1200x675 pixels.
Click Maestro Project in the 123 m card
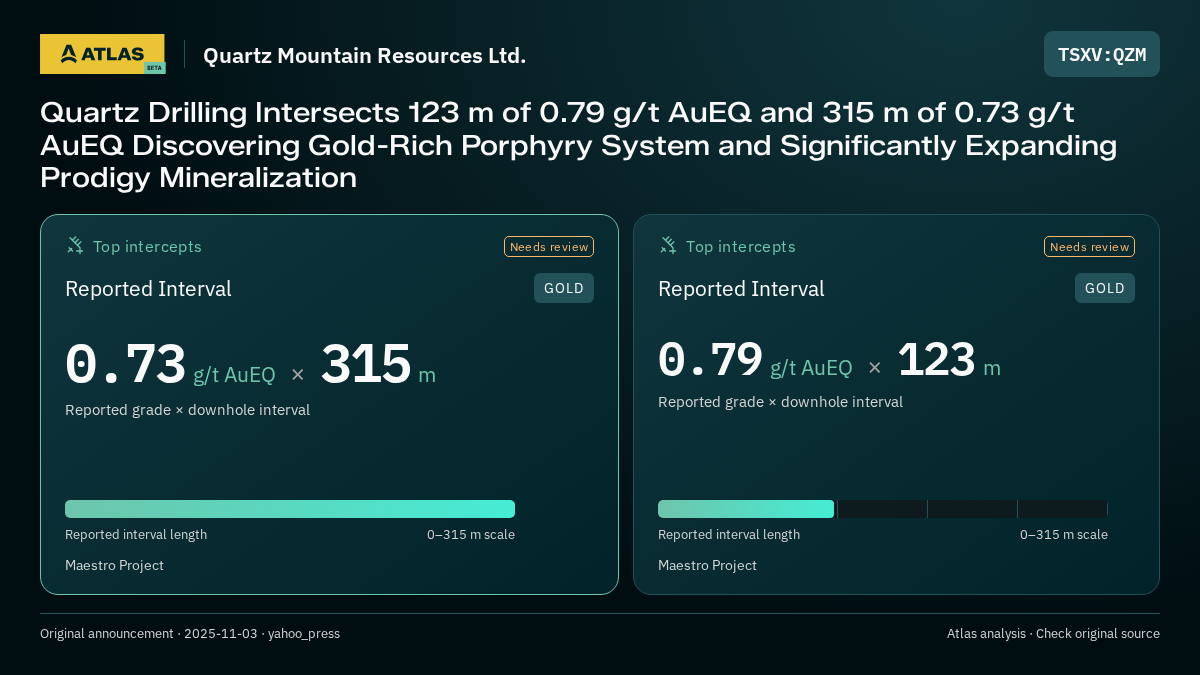click(x=707, y=566)
